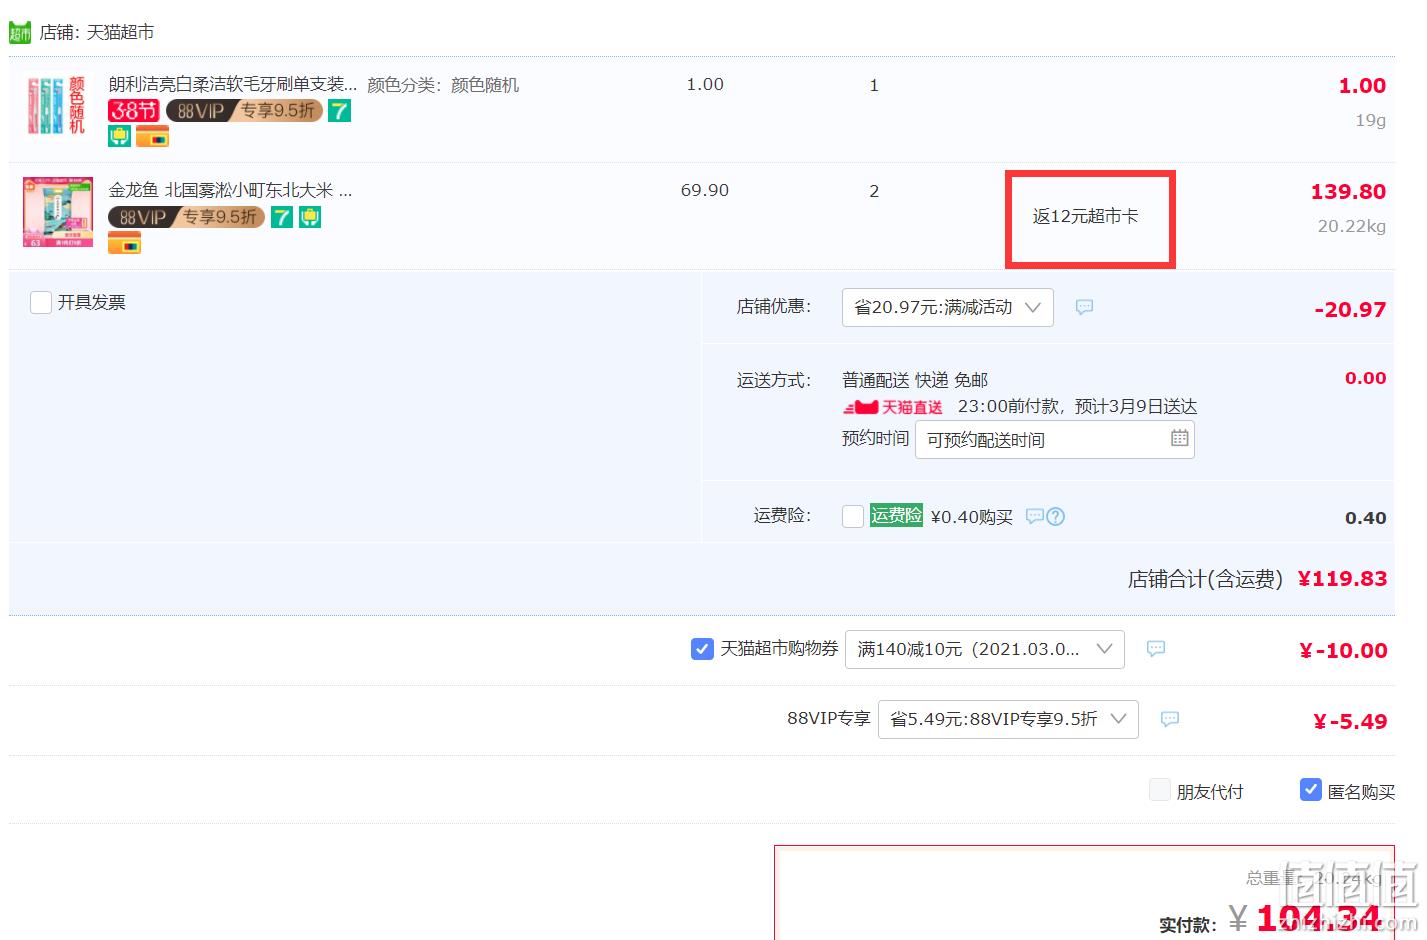The width and height of the screenshot is (1427, 940).
Task: Expand the 88VIP专享 省5.49元 dropdown
Action: [1008, 720]
